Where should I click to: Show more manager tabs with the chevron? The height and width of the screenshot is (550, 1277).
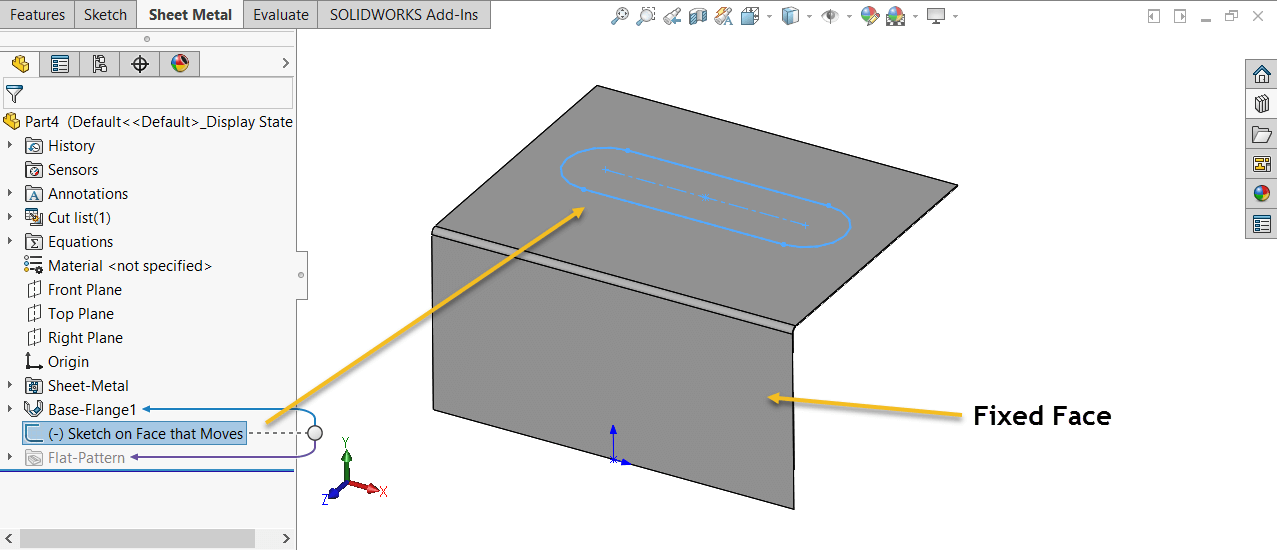pos(285,63)
